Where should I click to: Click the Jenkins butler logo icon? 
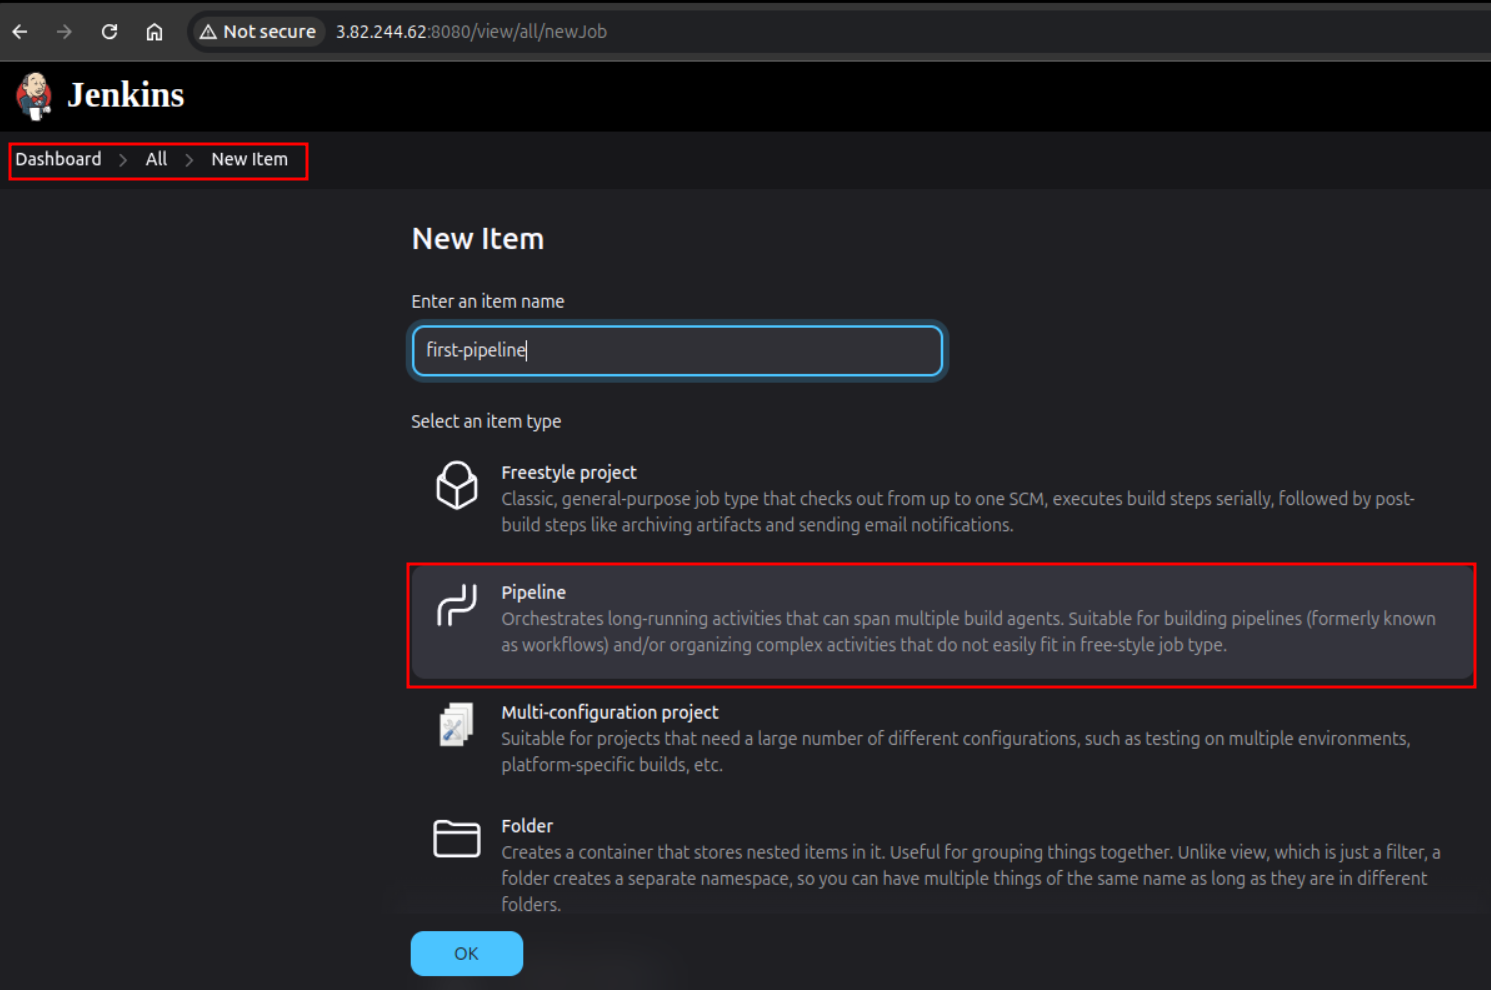(x=34, y=96)
